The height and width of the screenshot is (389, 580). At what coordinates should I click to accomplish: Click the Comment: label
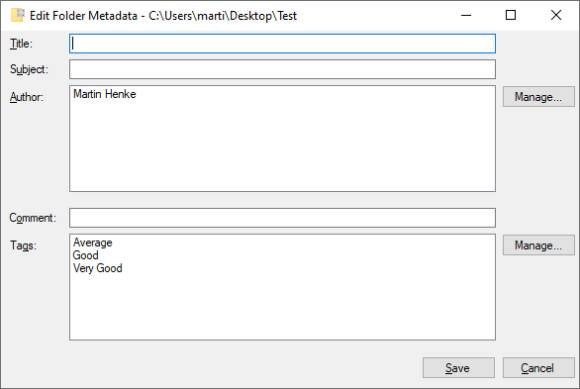(33, 218)
